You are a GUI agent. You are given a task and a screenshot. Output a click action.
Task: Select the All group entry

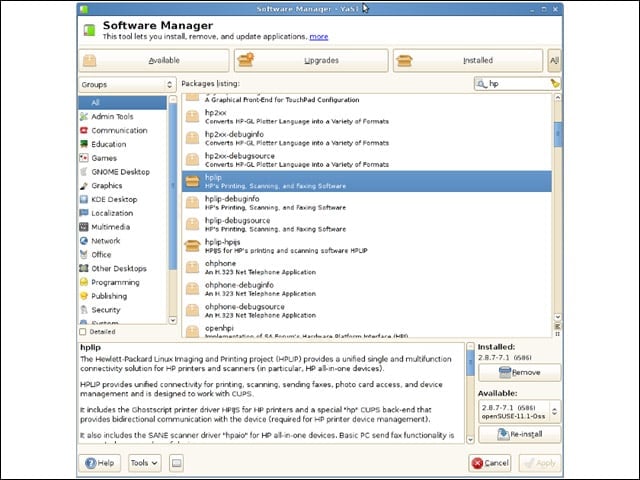pos(122,102)
